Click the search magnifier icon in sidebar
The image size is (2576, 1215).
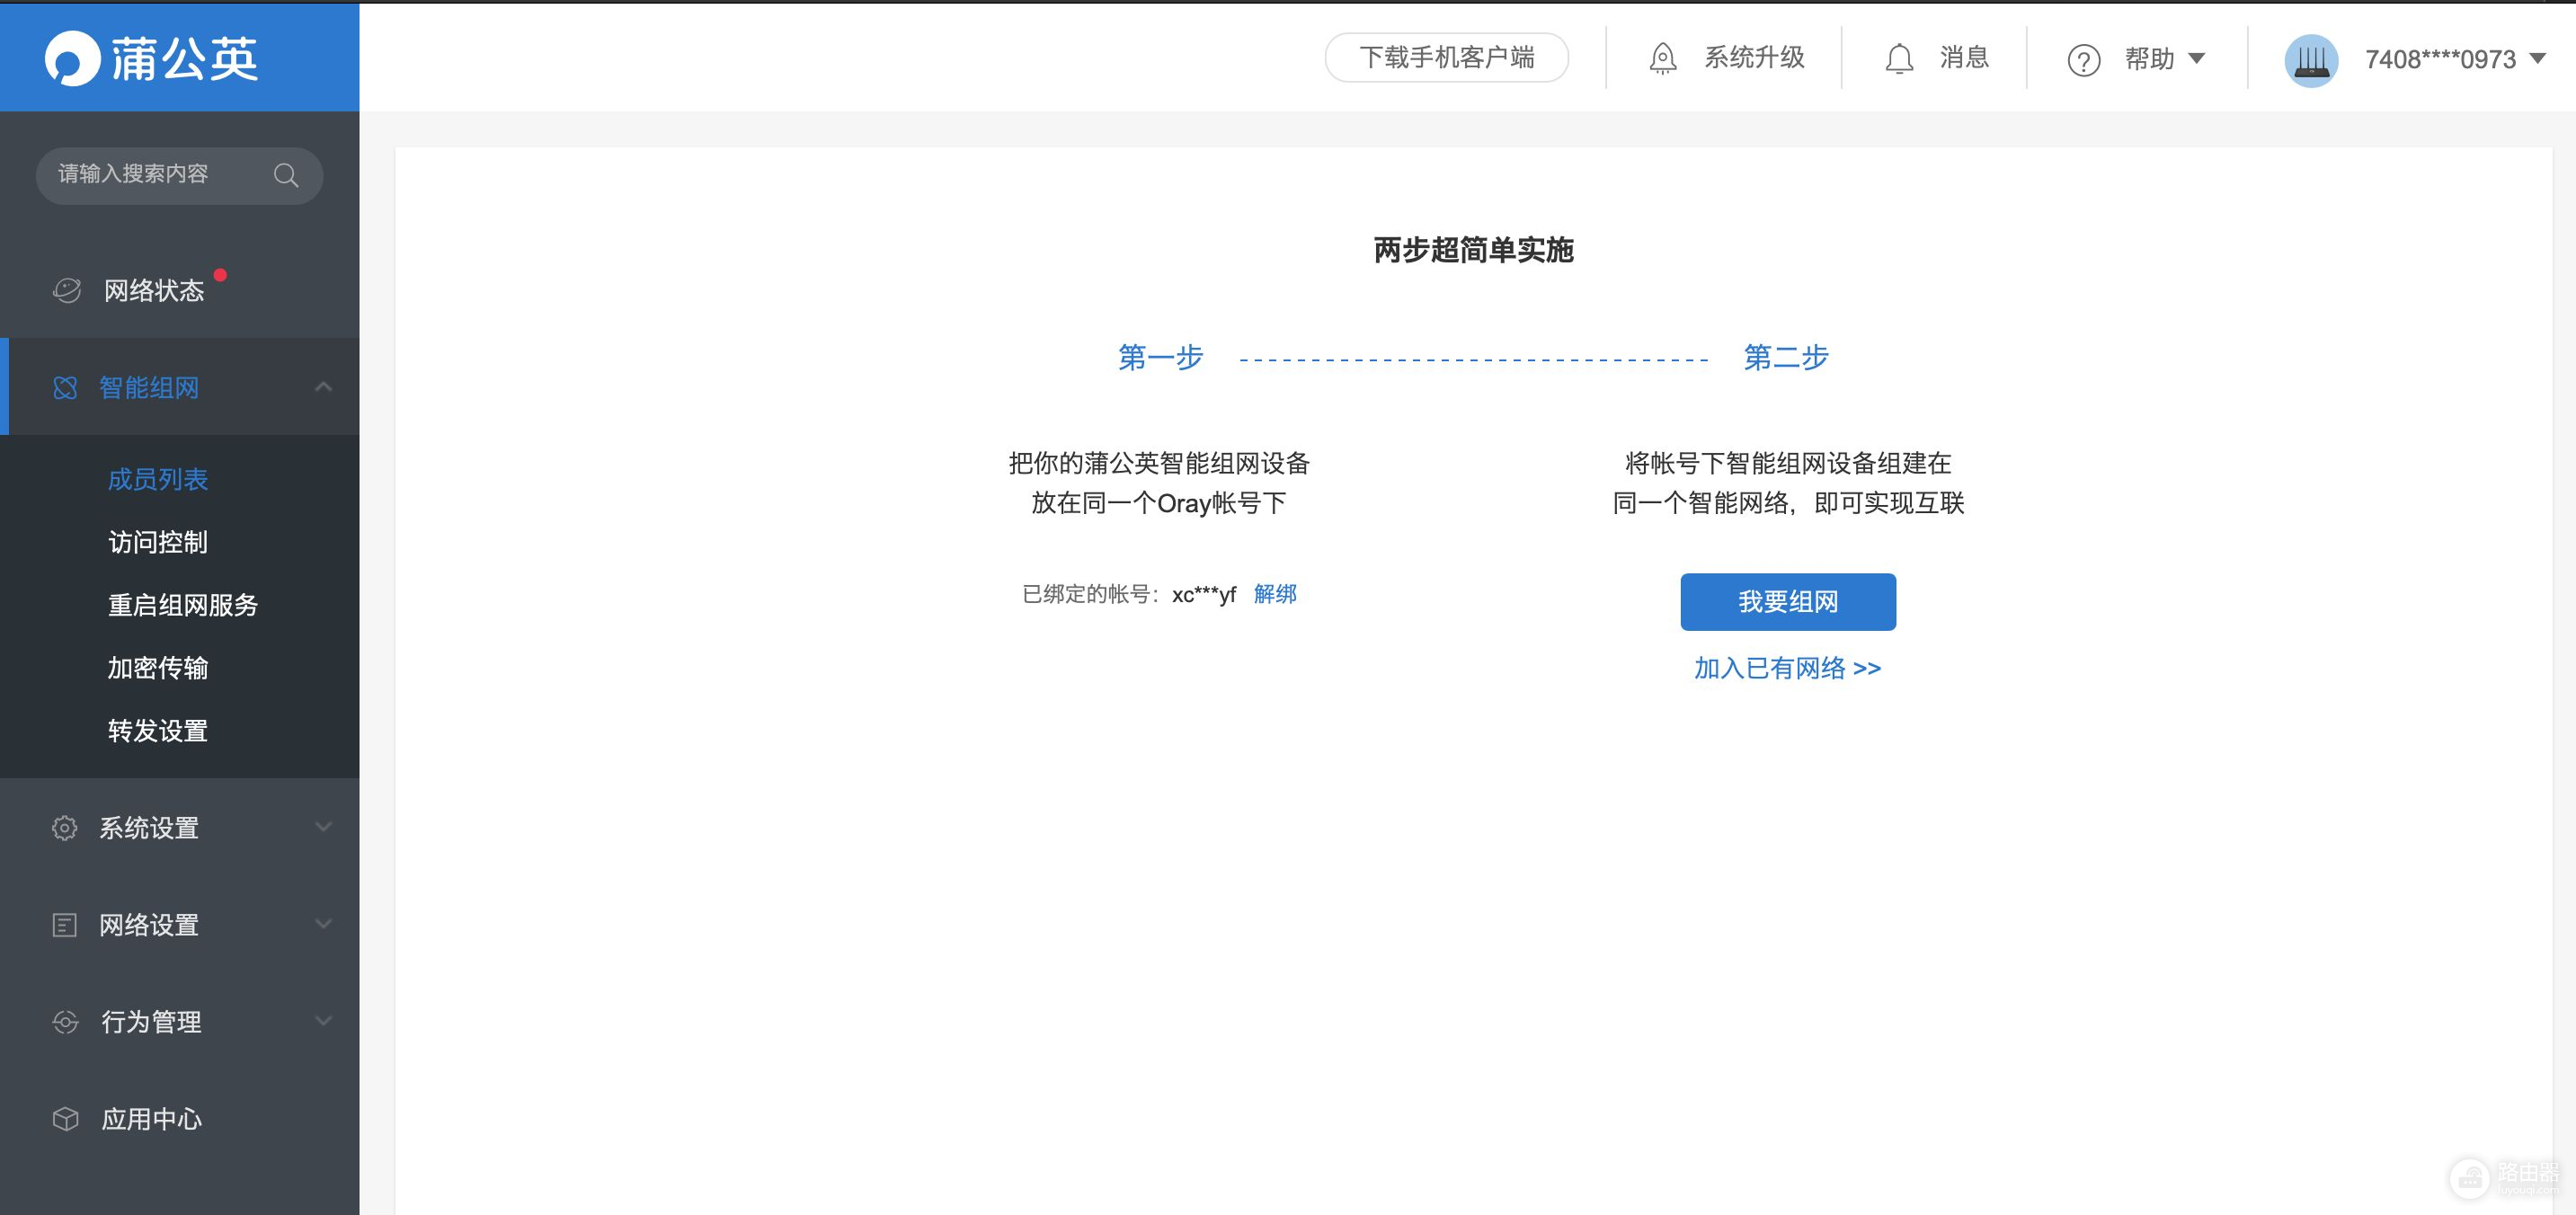pos(286,175)
